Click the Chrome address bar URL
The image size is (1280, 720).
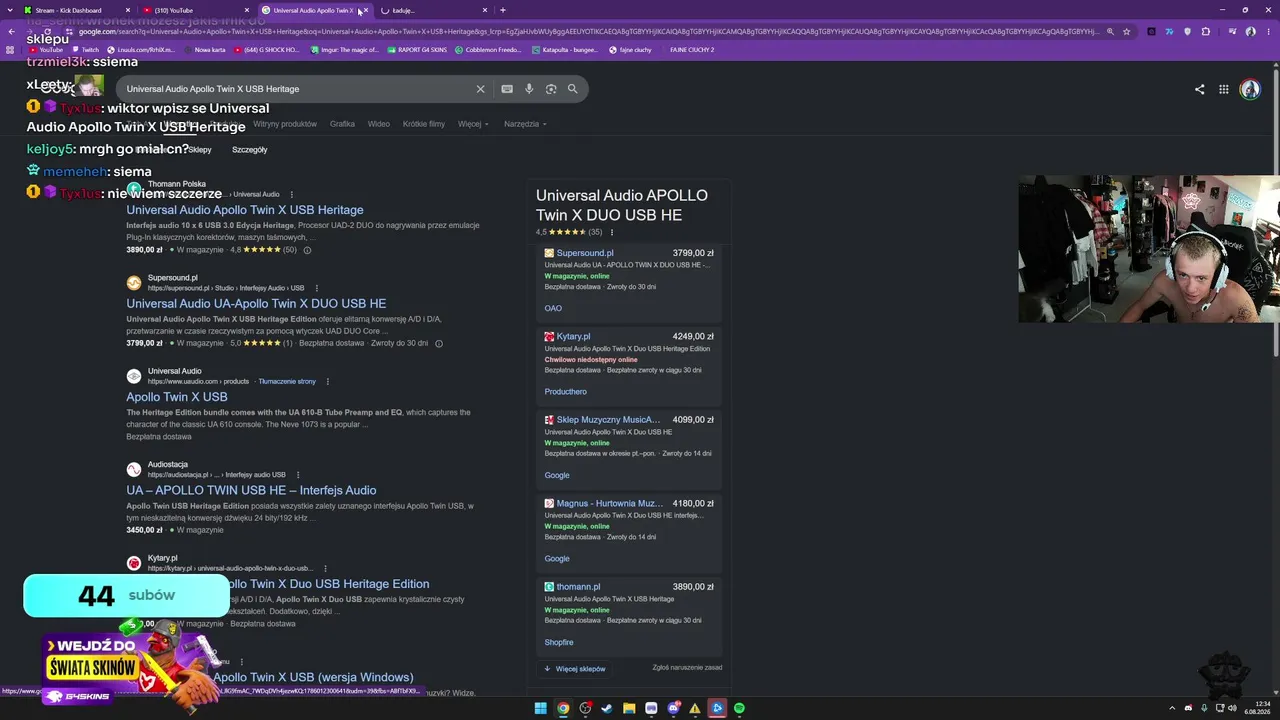(x=590, y=31)
